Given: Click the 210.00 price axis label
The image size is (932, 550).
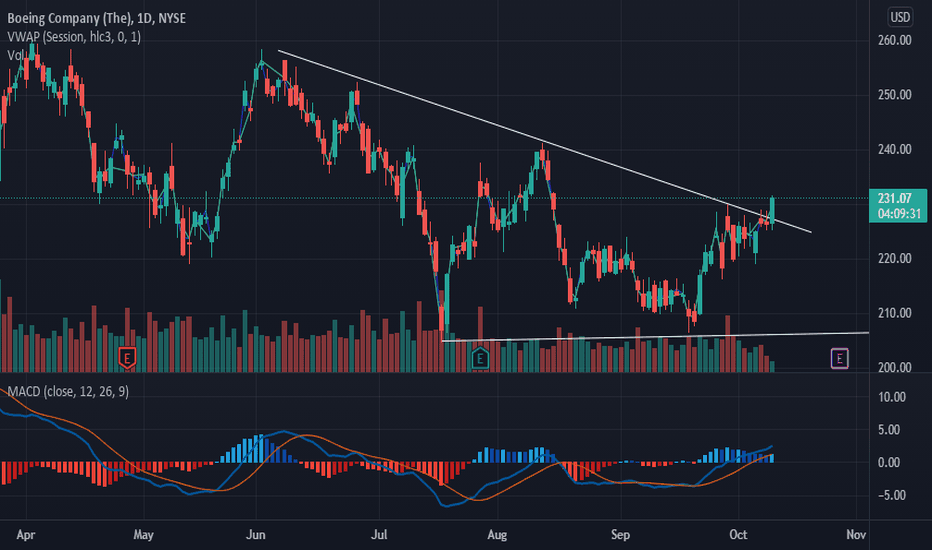Looking at the screenshot, I should click(895, 313).
